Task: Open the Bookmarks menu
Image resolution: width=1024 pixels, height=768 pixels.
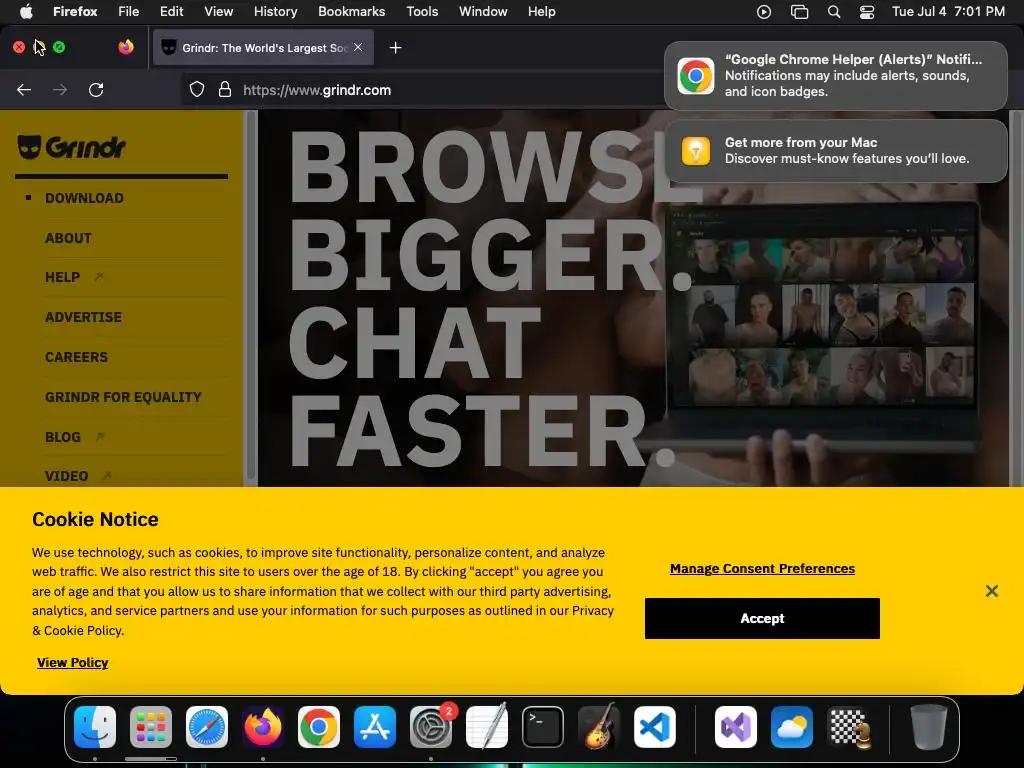Action: (351, 12)
